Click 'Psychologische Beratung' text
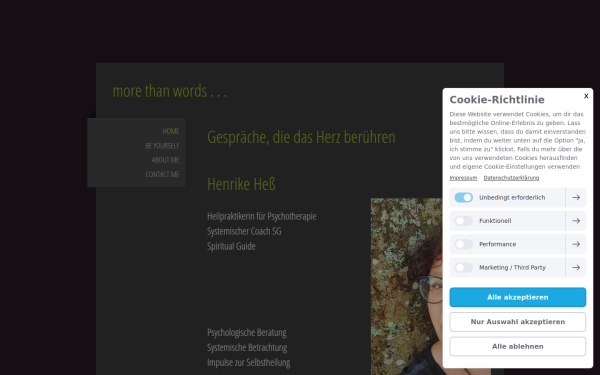This screenshot has height=375, width=600. (x=247, y=333)
